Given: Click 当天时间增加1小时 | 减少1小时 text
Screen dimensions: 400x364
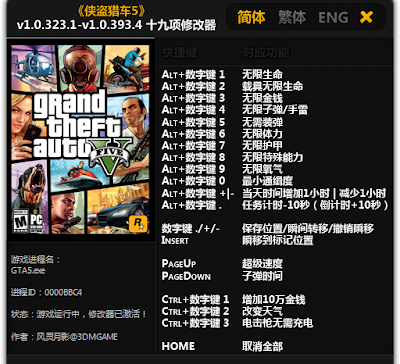Looking at the screenshot, I should click(314, 193).
